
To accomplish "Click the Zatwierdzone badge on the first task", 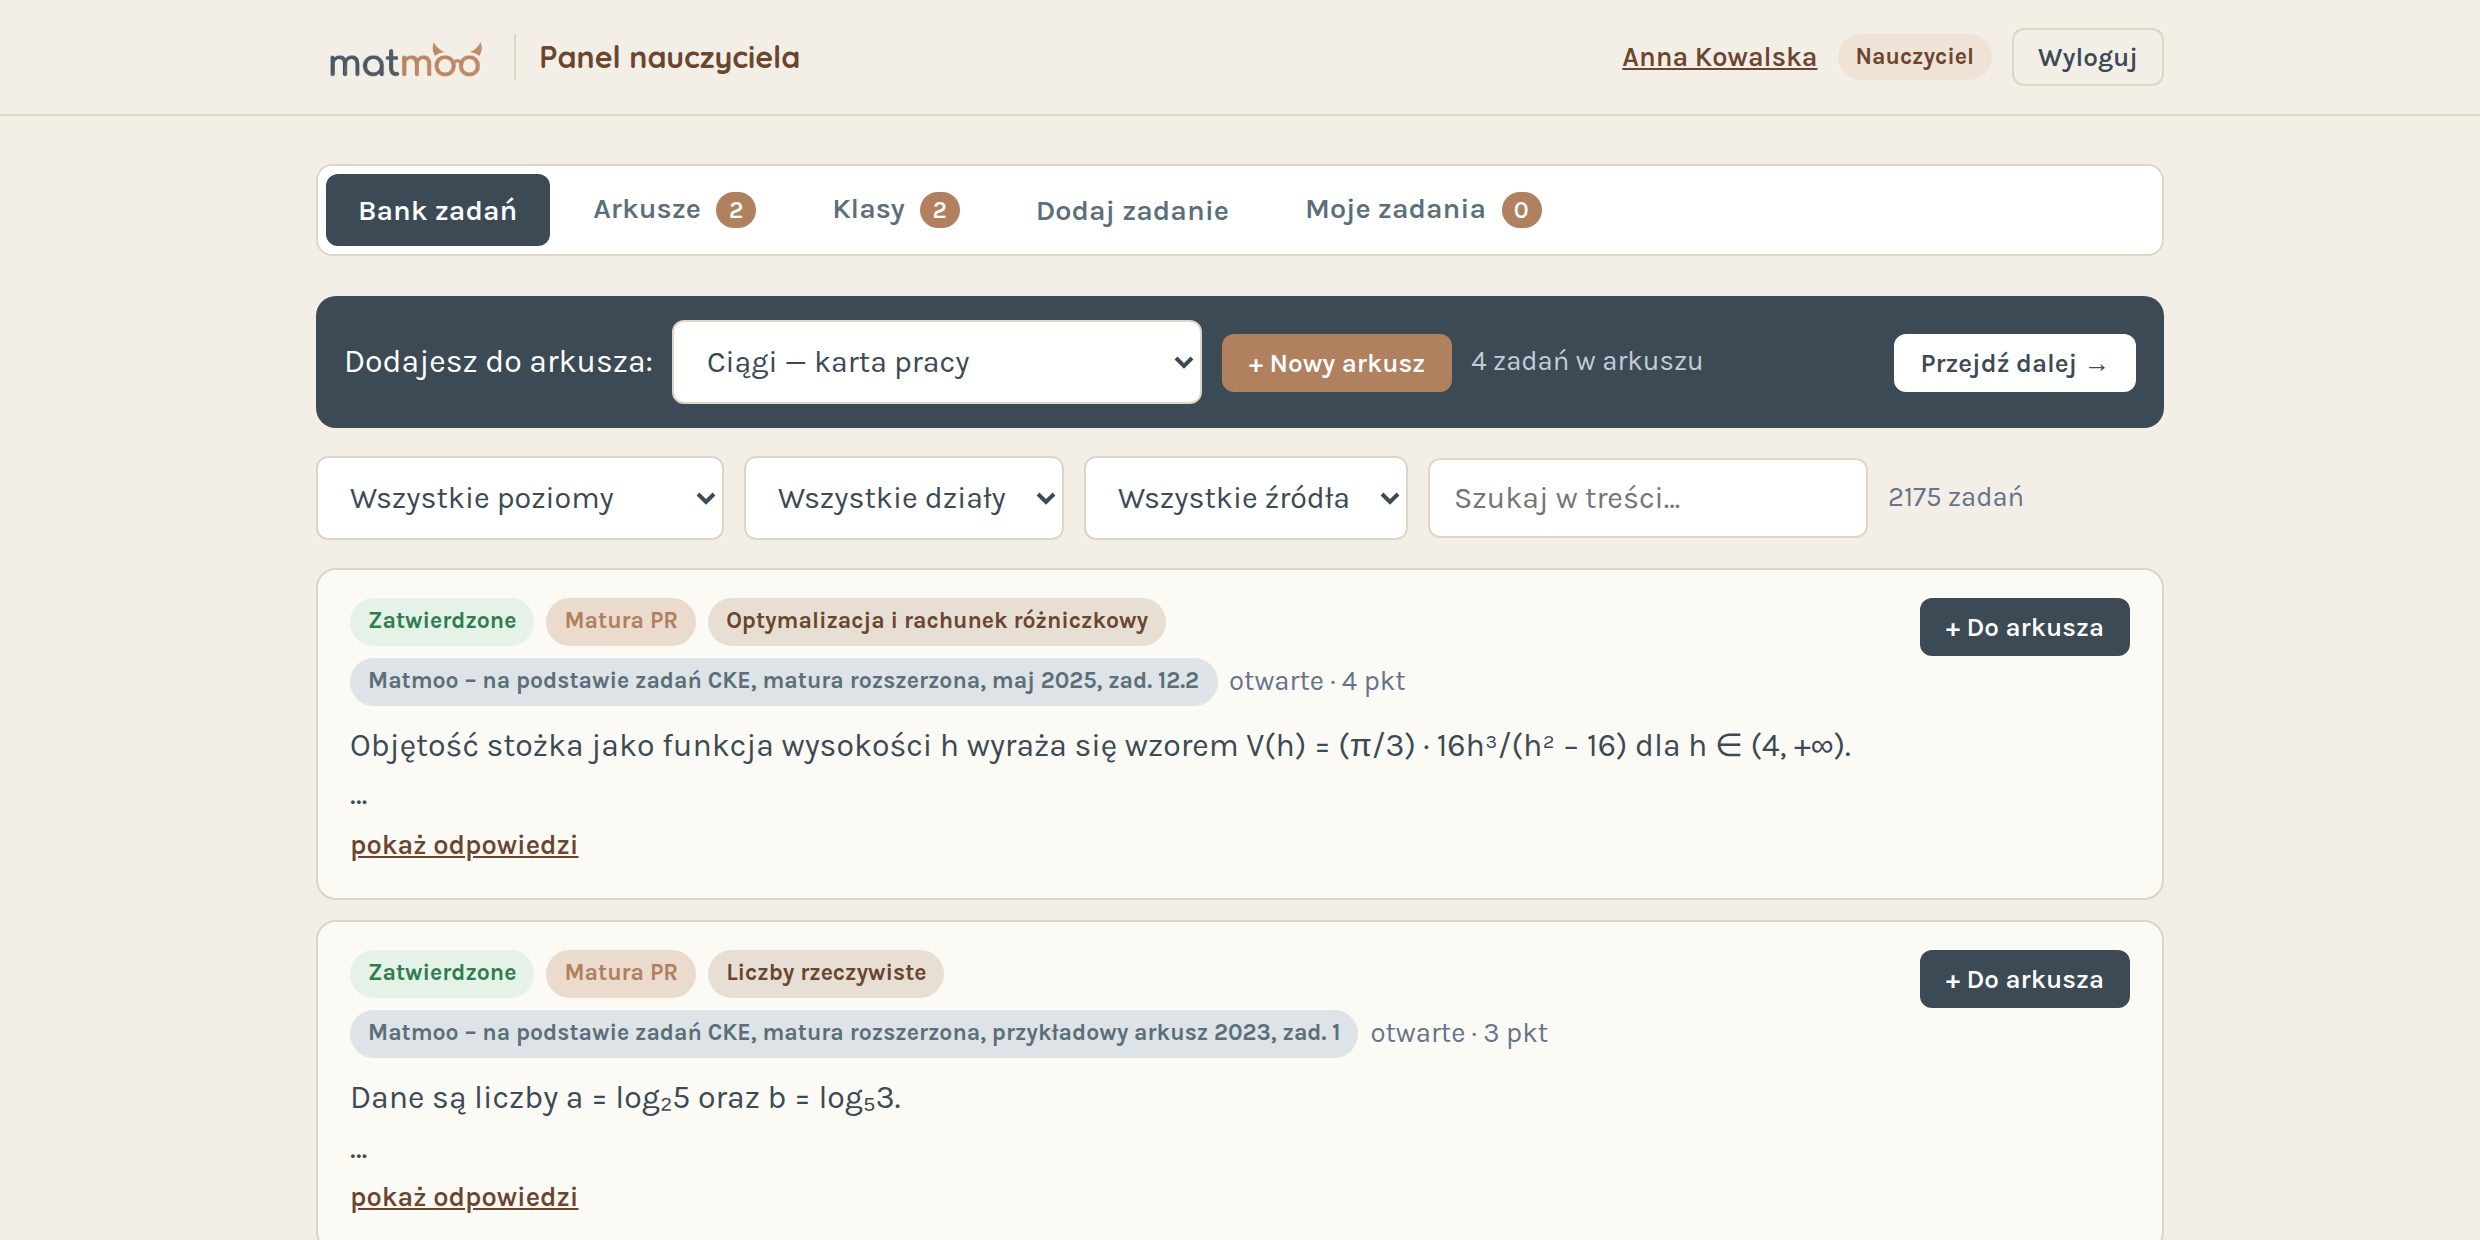I will 442,621.
